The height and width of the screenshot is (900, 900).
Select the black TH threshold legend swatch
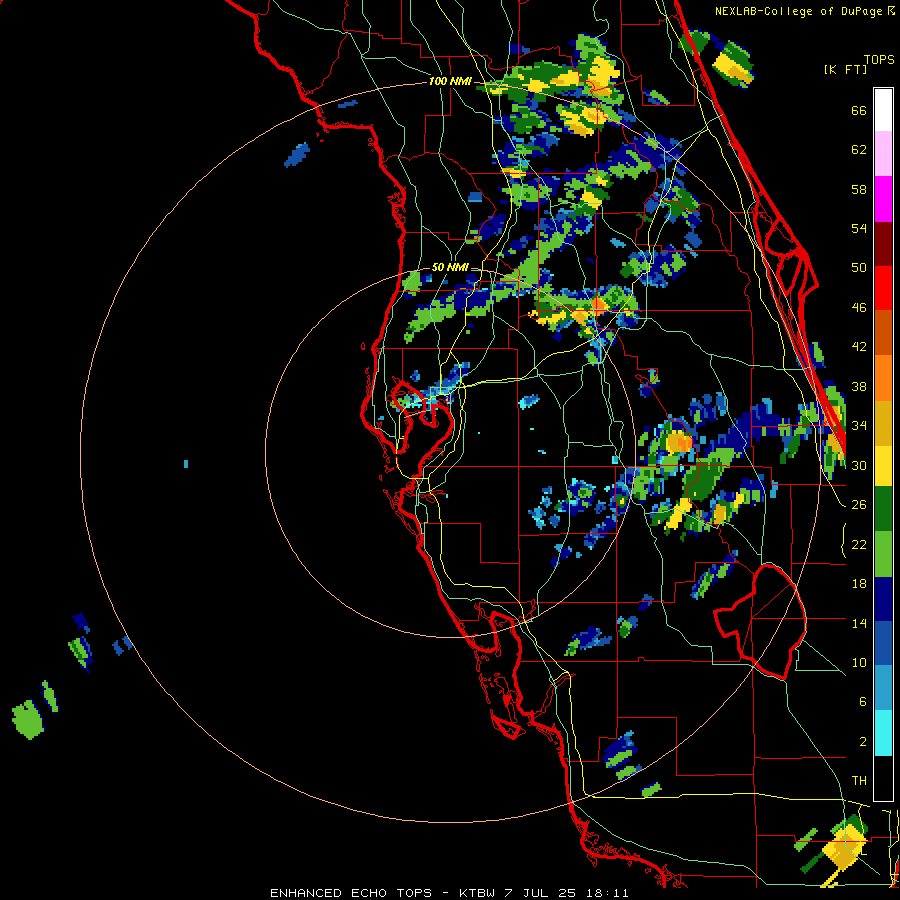[883, 778]
